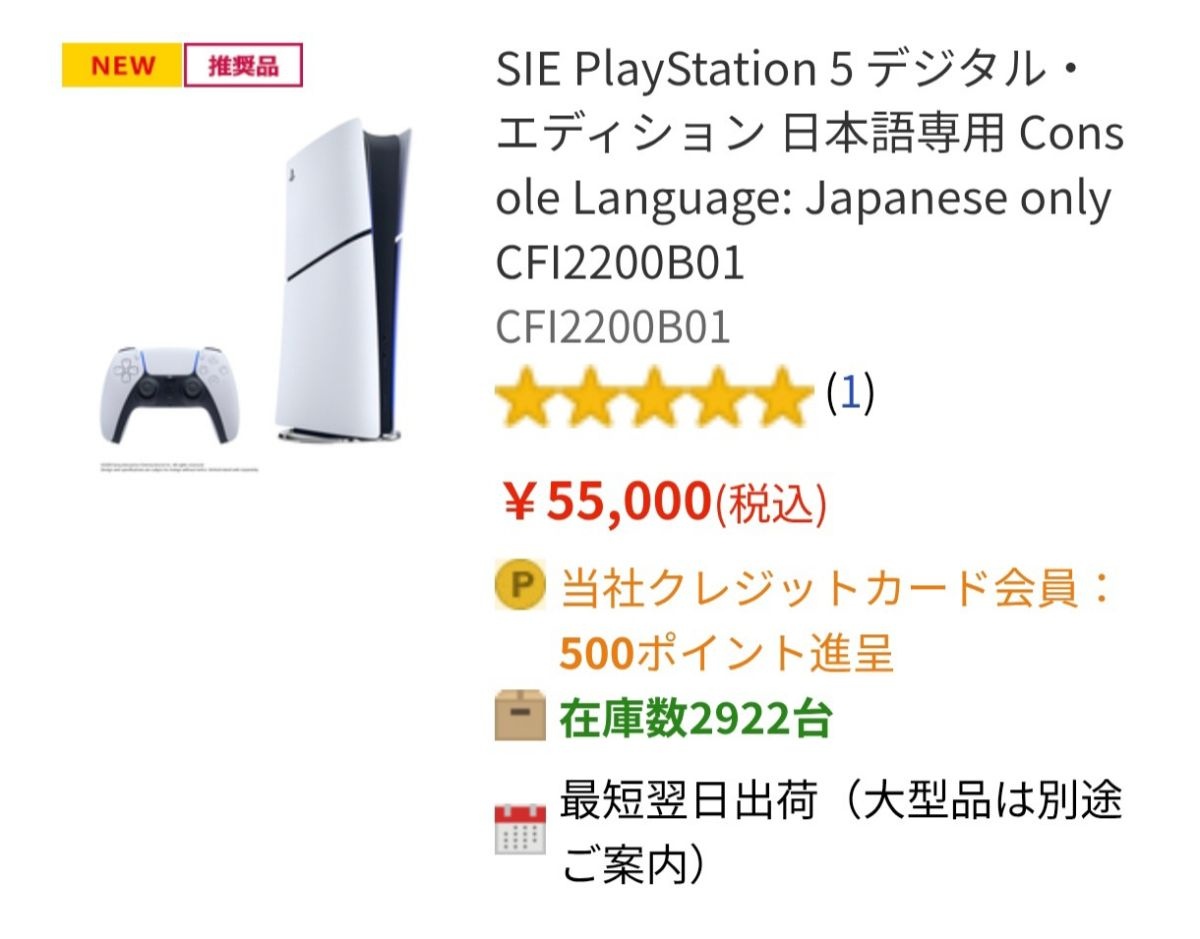This screenshot has height=939, width=1200.
Task: Click the first star in the rating
Action: tap(527, 397)
